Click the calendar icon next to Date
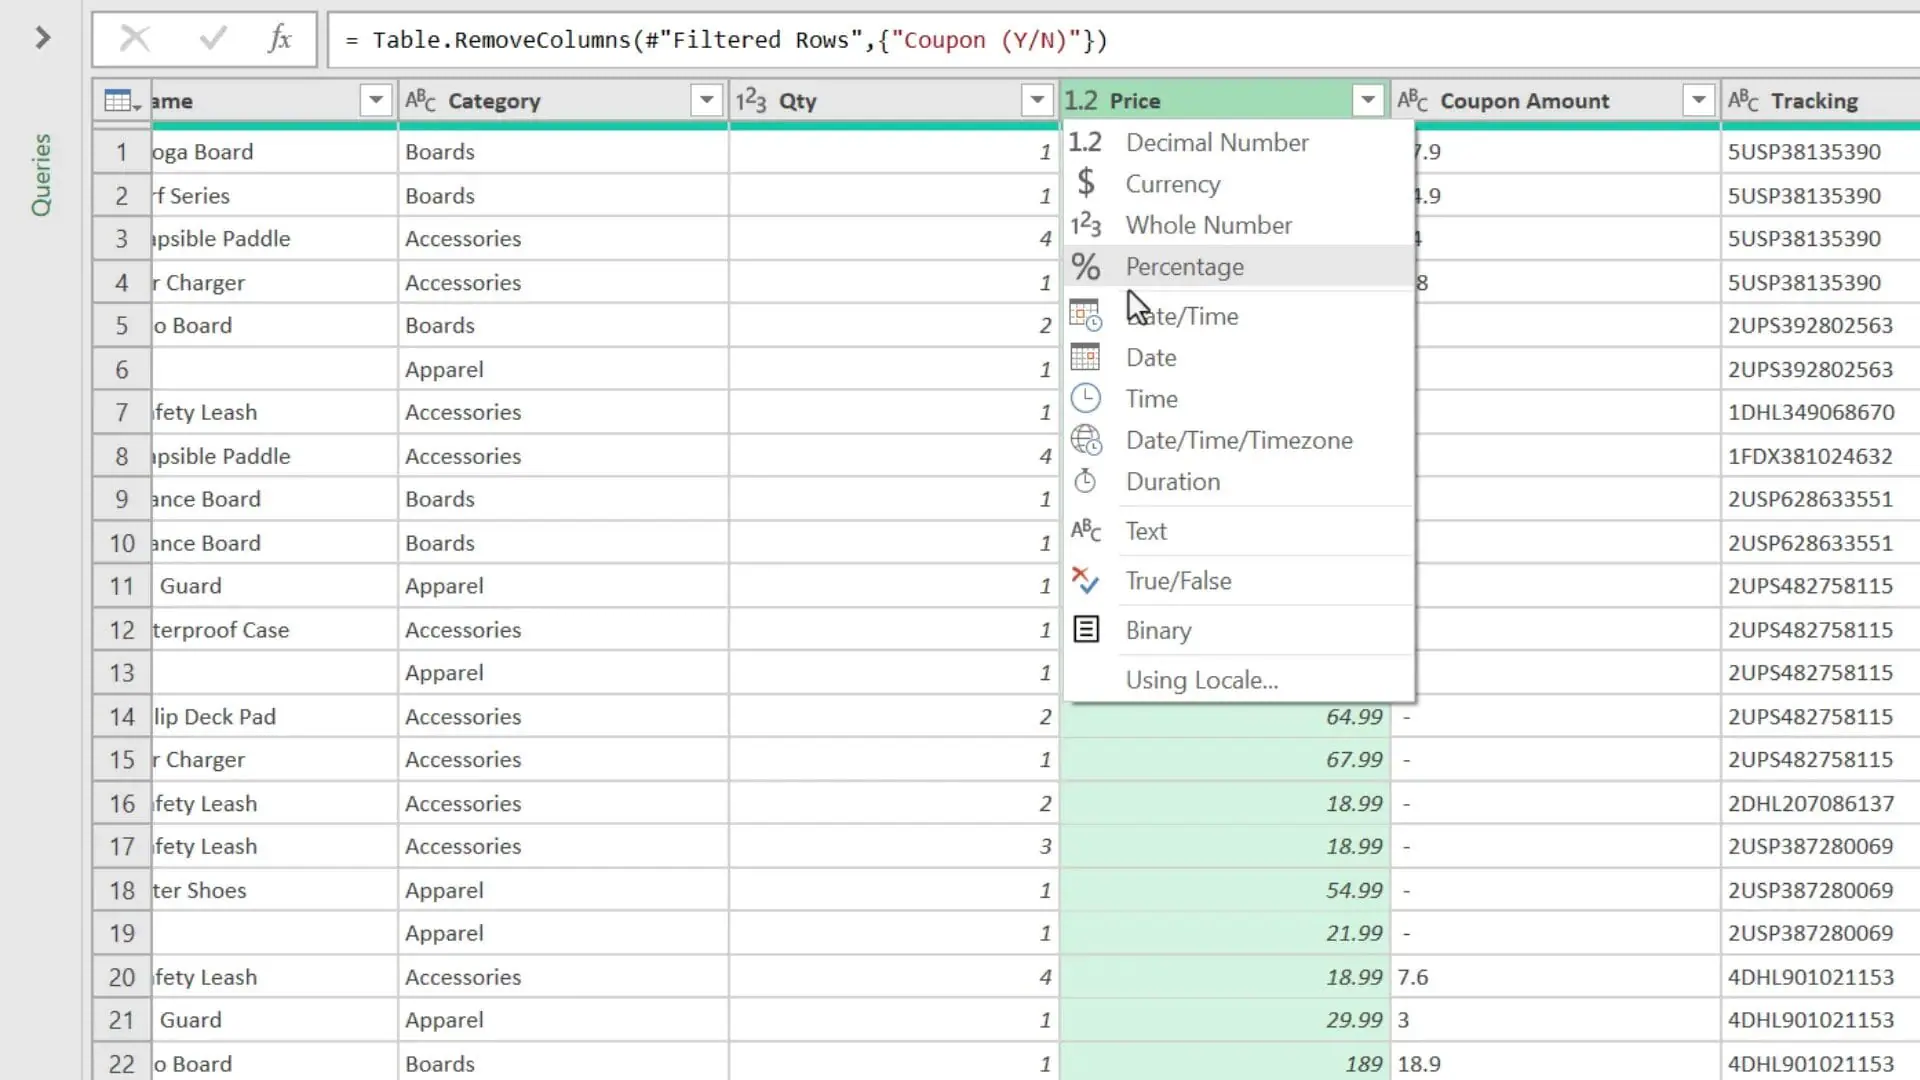 pyautogui.click(x=1086, y=357)
